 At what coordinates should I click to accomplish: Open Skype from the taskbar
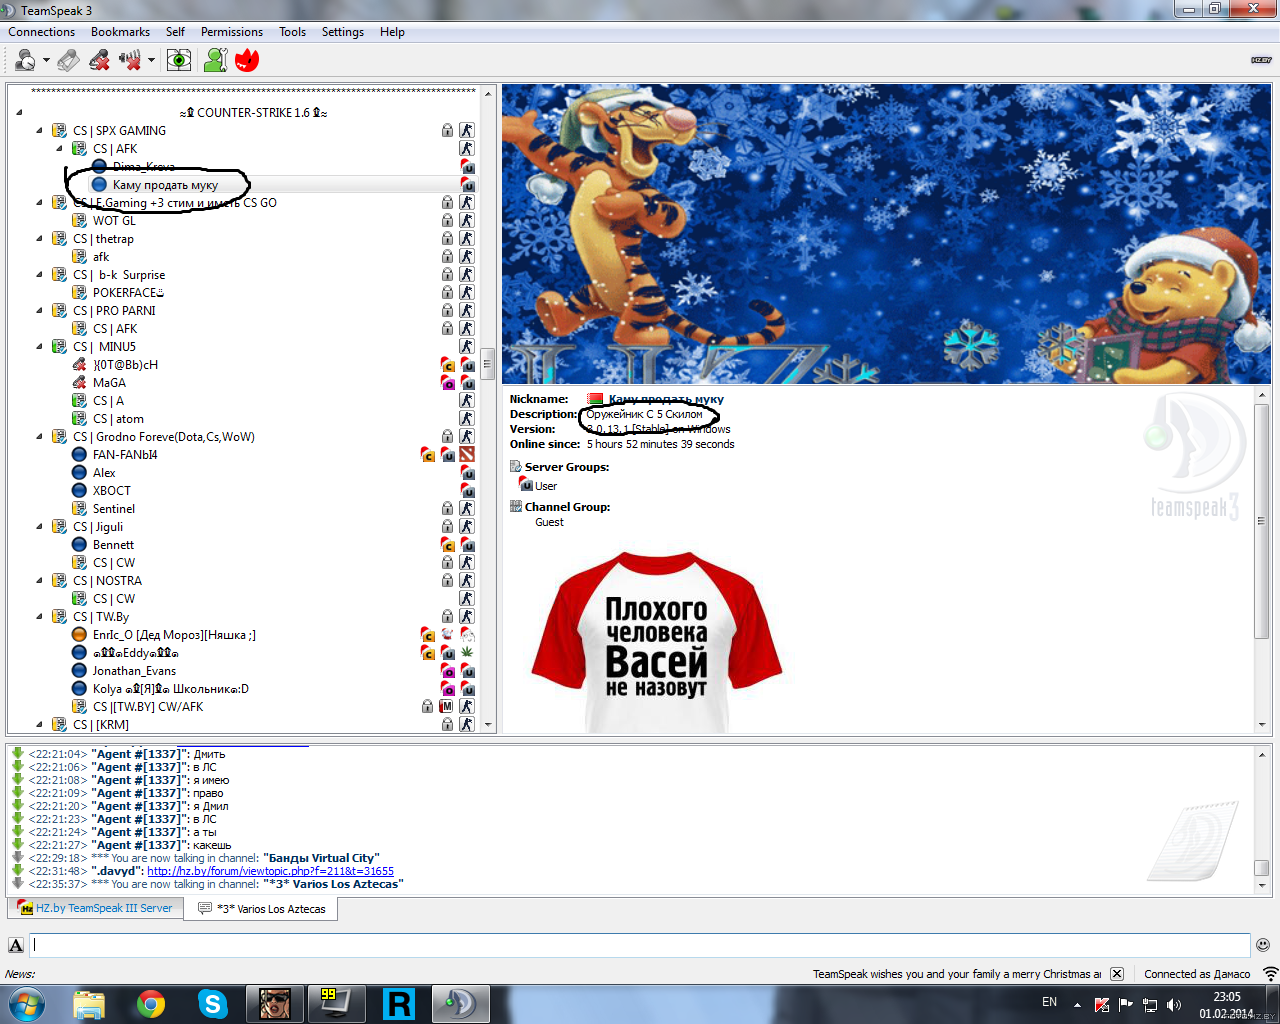coord(213,1003)
